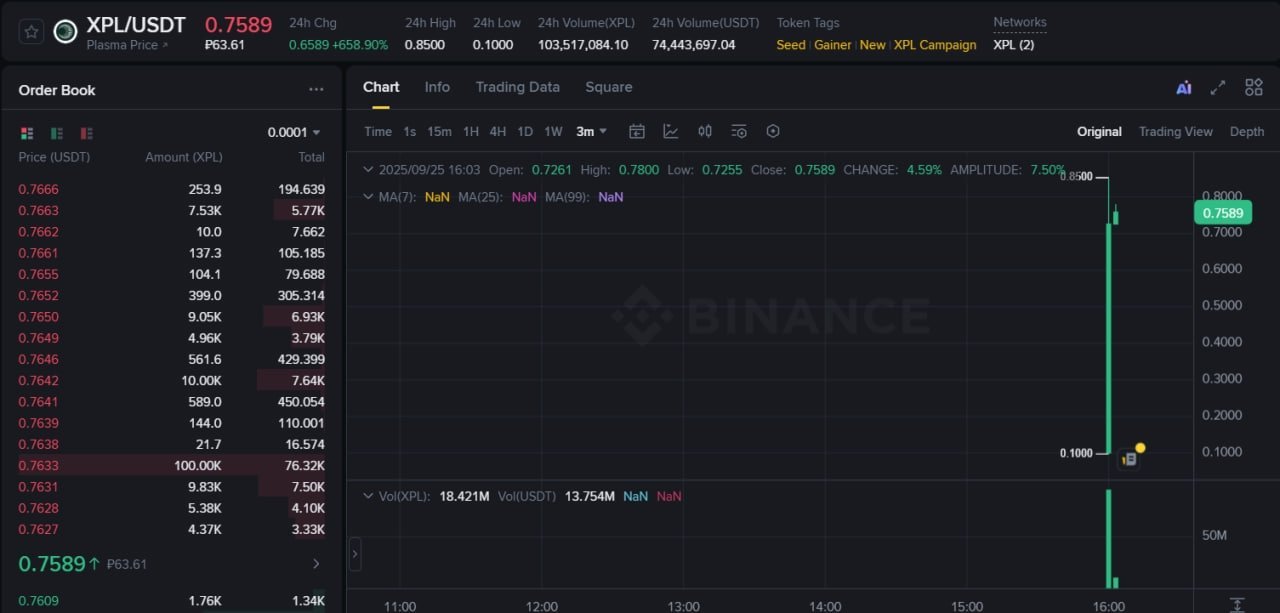Open the 3m interval dropdown
Image resolution: width=1280 pixels, height=613 pixels.
click(x=591, y=132)
